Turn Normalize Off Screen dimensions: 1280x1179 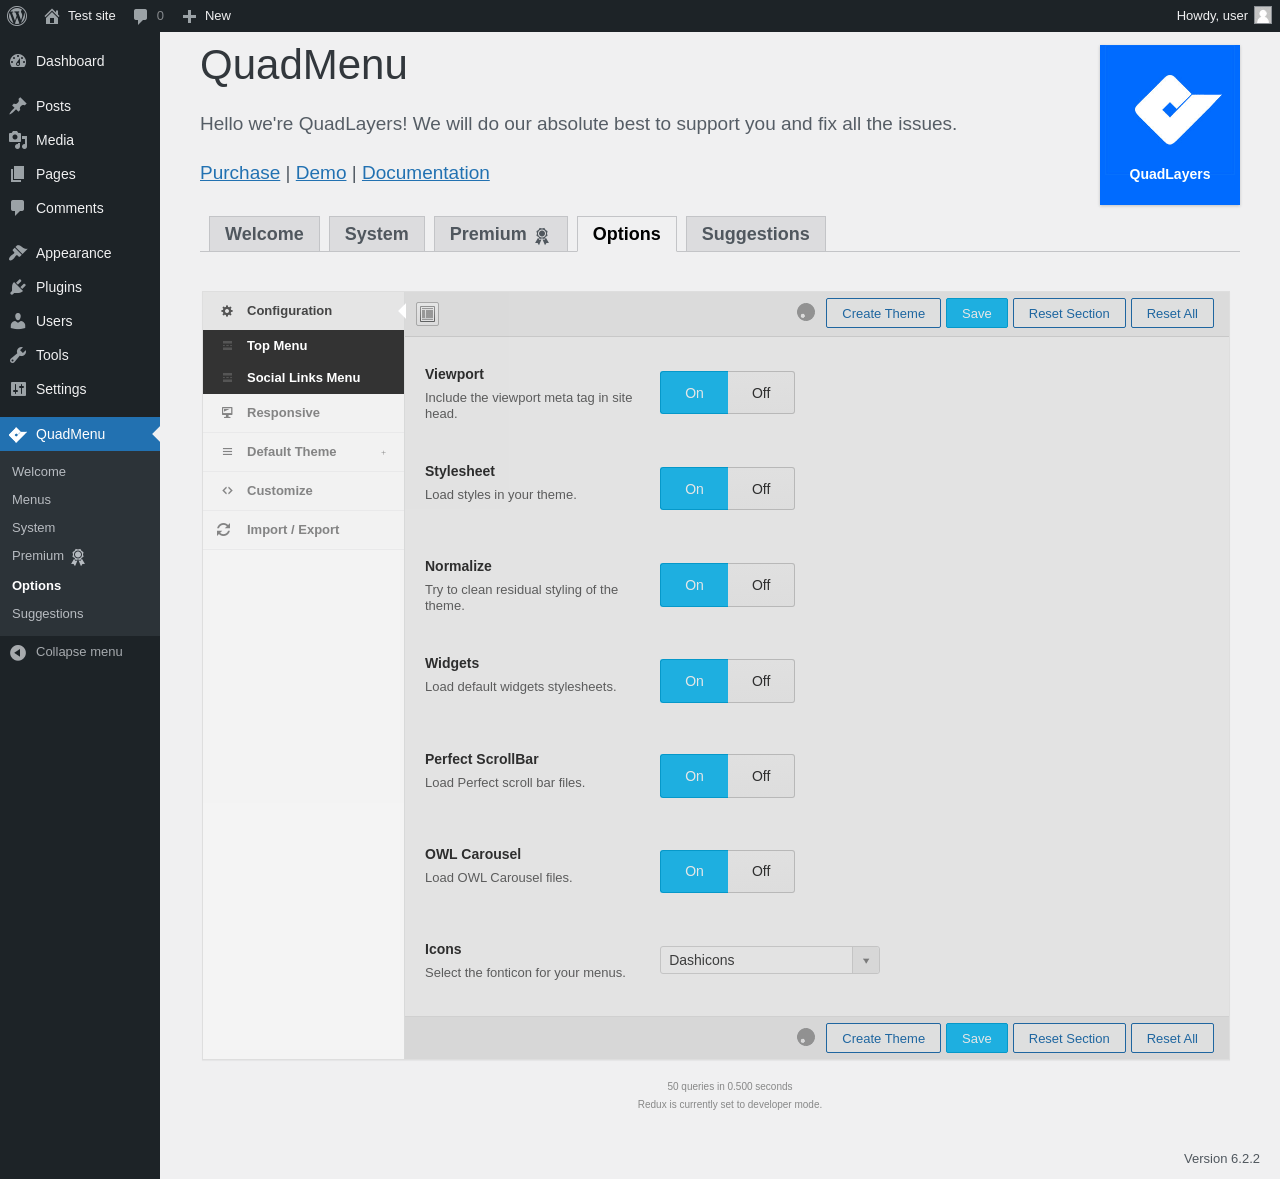pos(761,585)
